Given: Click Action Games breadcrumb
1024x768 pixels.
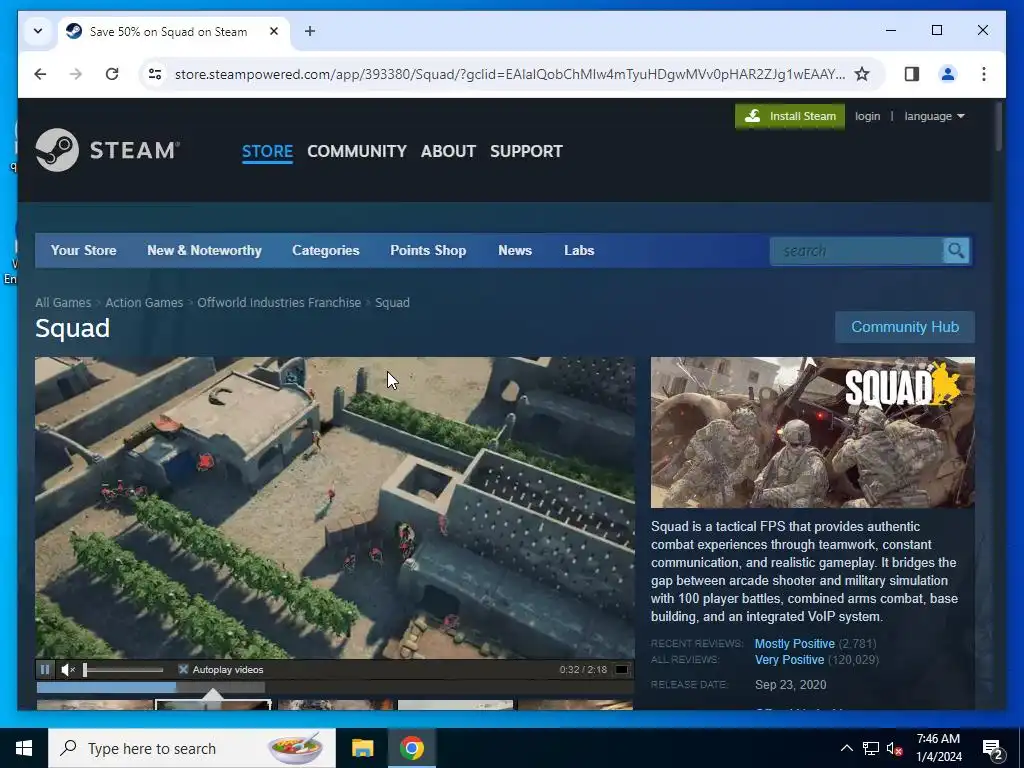Looking at the screenshot, I should pos(144,302).
